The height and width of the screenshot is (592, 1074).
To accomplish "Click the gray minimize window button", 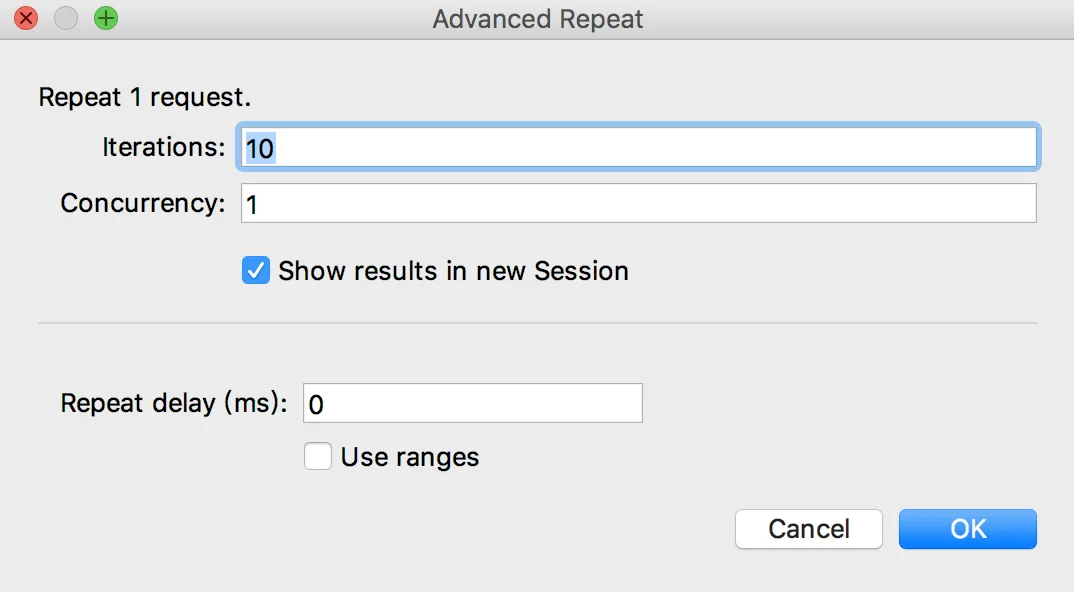I will [66, 18].
